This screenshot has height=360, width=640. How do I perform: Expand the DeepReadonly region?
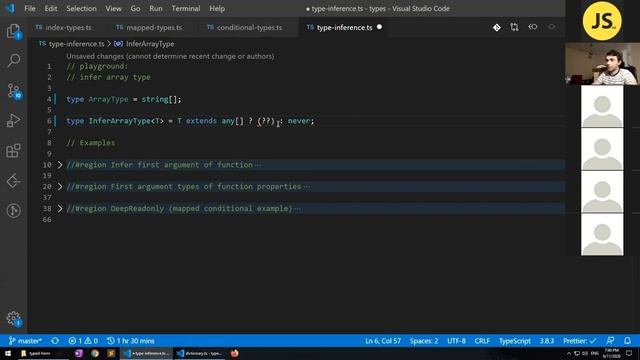click(60, 209)
